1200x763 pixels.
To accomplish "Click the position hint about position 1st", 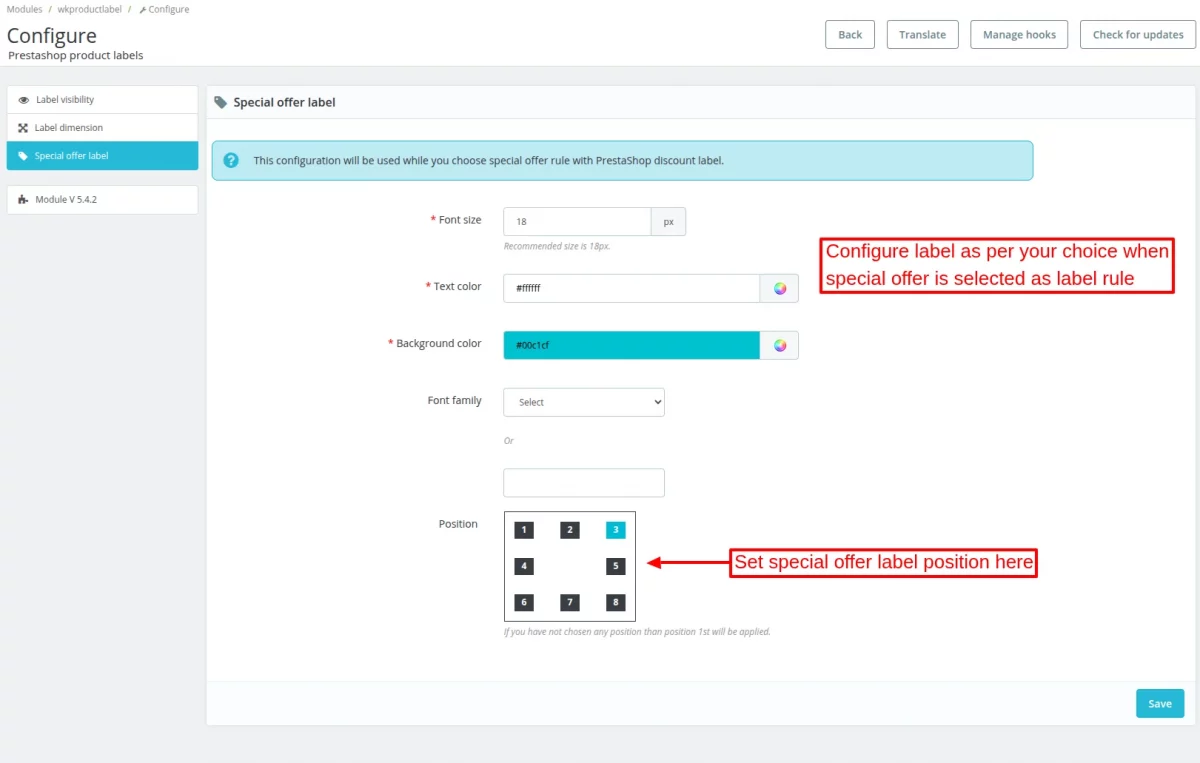I will pos(637,632).
